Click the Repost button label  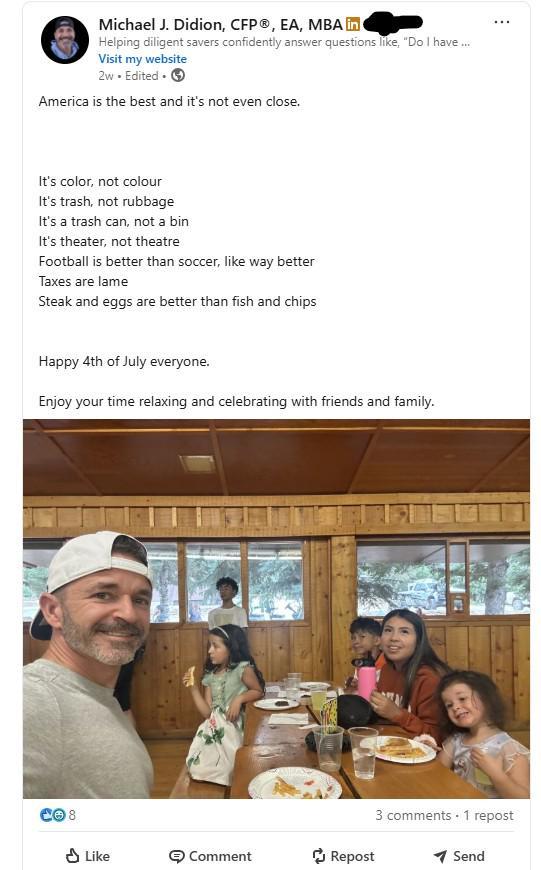click(352, 856)
